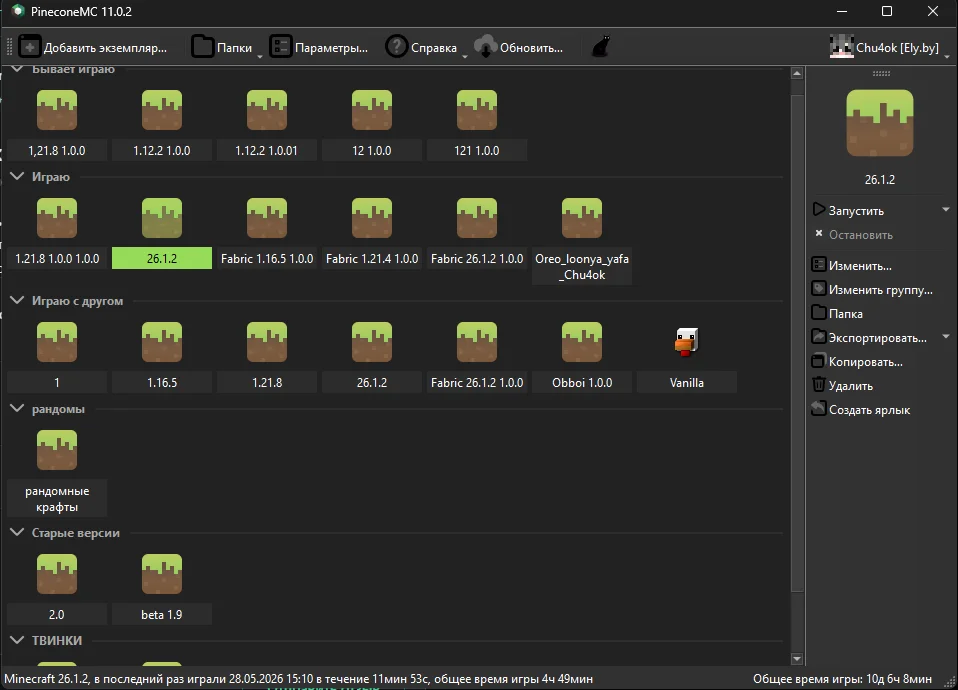This screenshot has height=690, width=958.
Task: Open the Папки folder toolbar button
Action: 221,47
